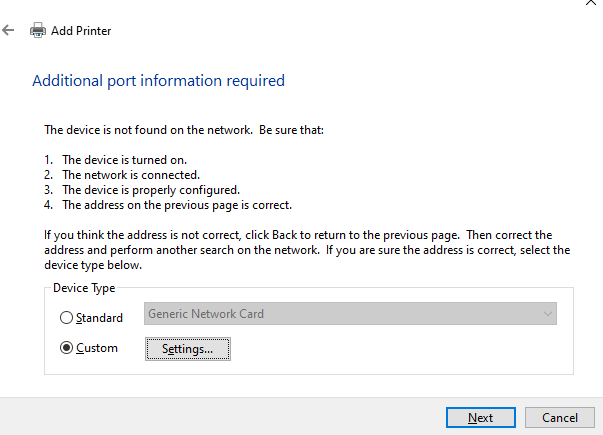Click the line 'The device is turned on'

(124, 159)
